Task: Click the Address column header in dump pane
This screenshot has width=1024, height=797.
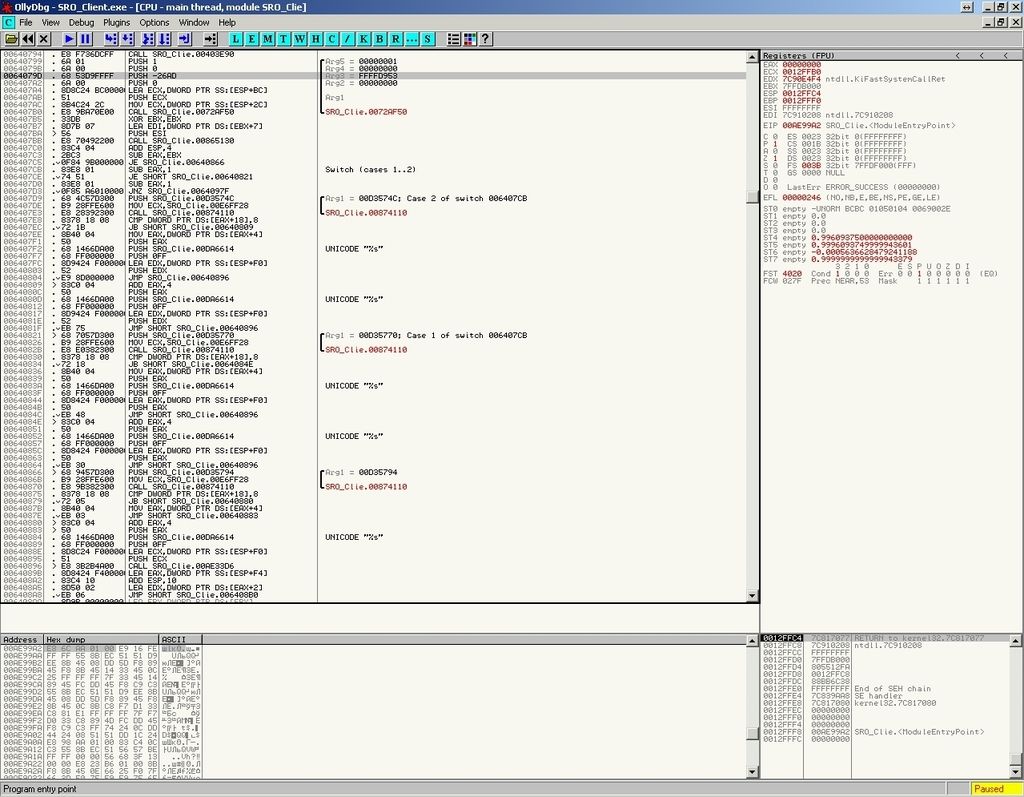Action: tap(21, 639)
